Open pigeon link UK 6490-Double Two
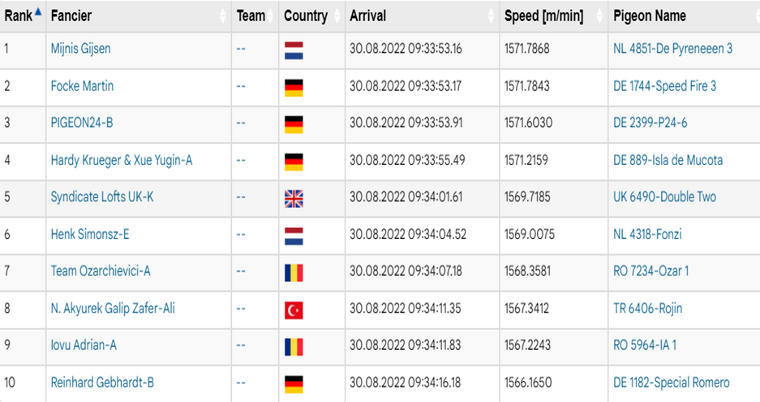This screenshot has width=760, height=402. pos(665,197)
